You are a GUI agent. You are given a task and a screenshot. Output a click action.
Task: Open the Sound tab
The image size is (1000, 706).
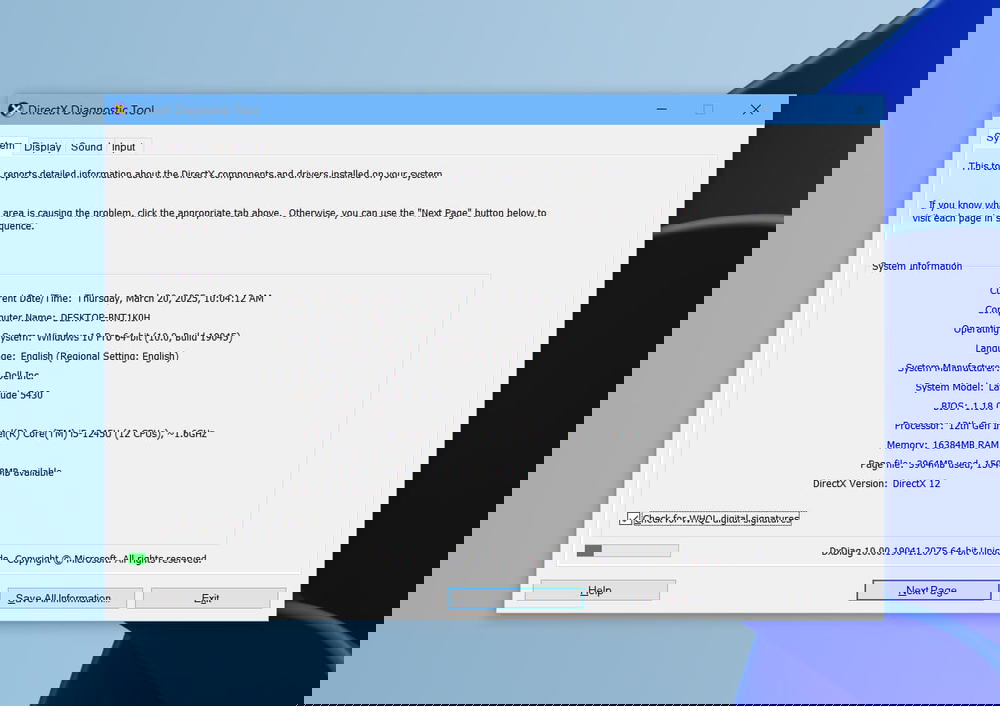pos(87,147)
